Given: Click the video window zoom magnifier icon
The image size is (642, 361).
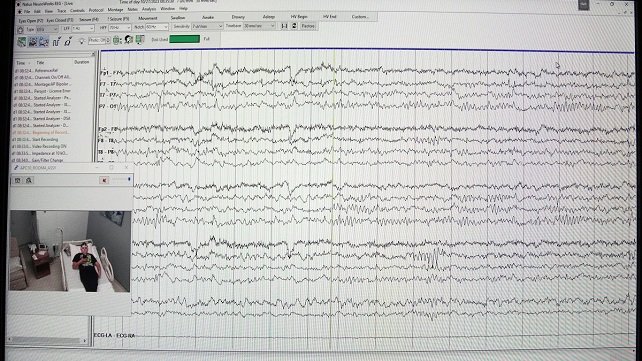Looking at the screenshot, I should (x=29, y=180).
